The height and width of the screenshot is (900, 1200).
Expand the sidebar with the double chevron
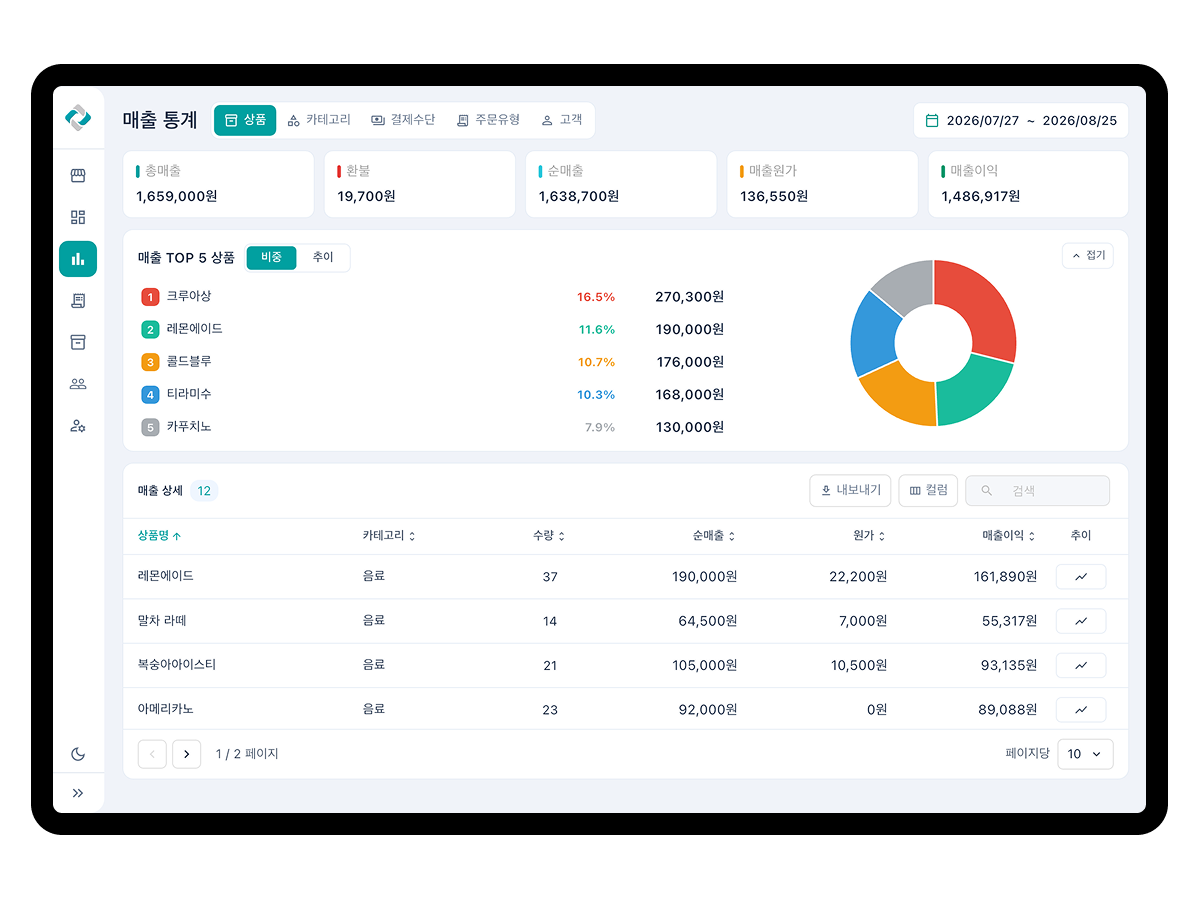78,793
